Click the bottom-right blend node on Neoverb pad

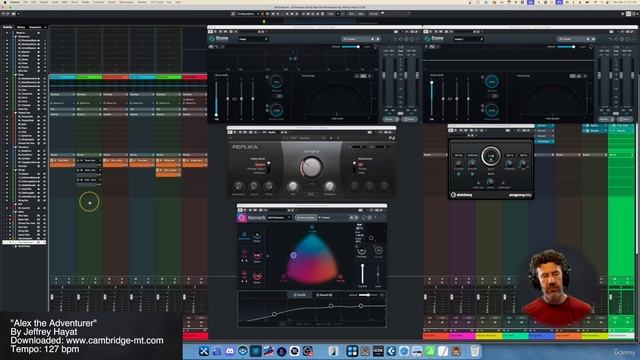click(x=340, y=277)
